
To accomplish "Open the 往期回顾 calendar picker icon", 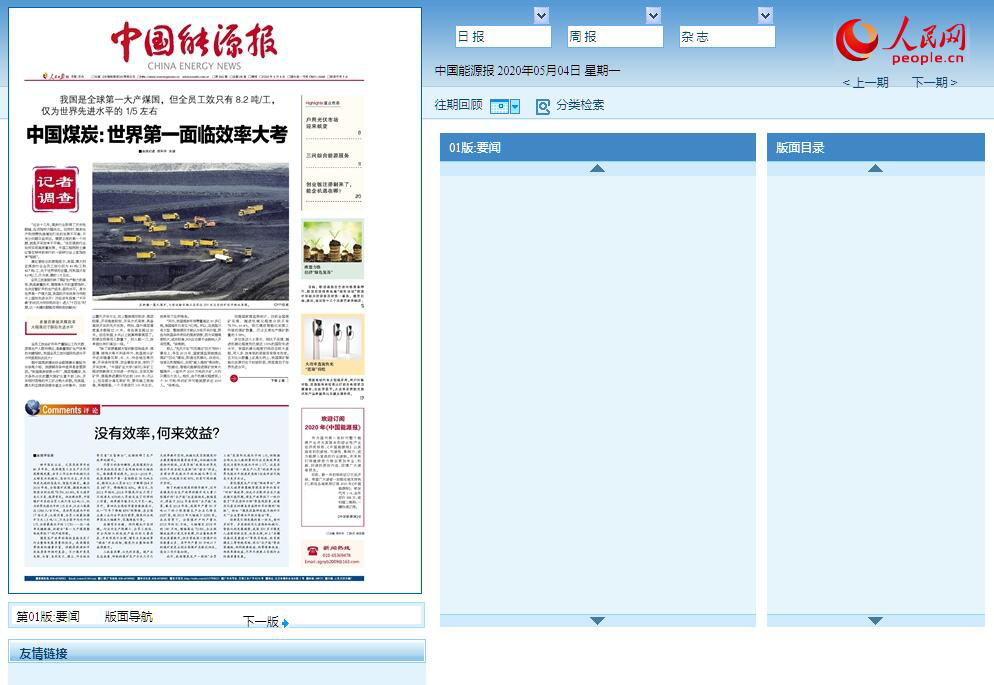I will (x=505, y=106).
